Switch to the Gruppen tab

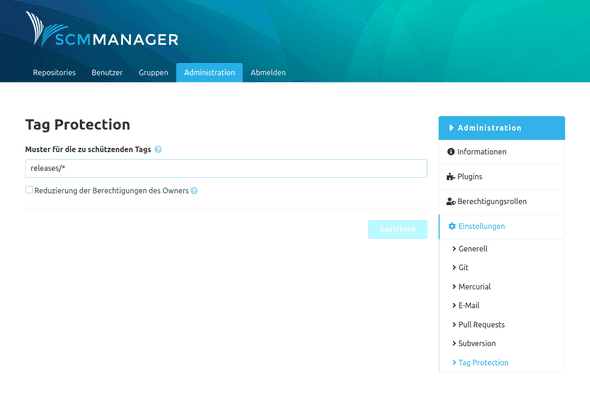tap(153, 73)
